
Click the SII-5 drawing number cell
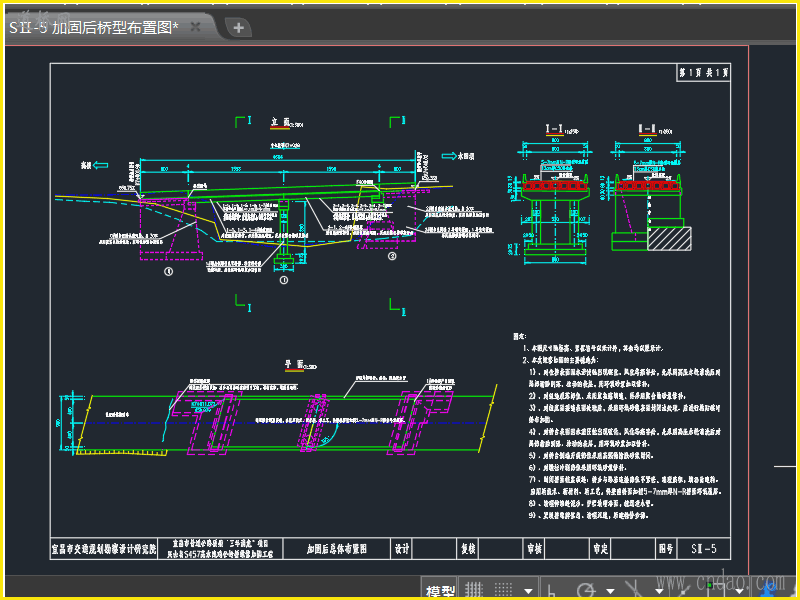click(704, 548)
